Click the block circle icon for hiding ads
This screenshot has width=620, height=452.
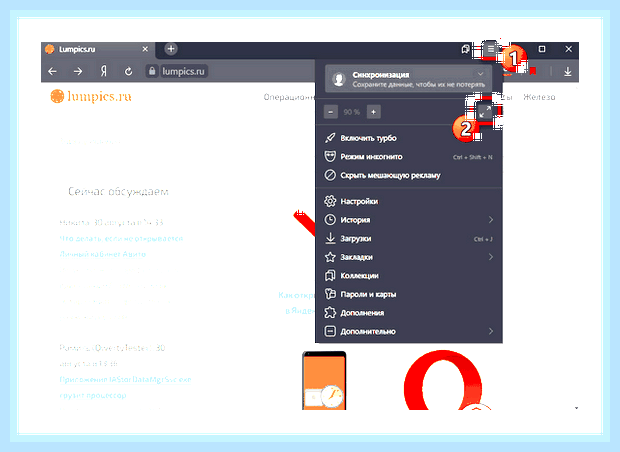pyautogui.click(x=330, y=175)
